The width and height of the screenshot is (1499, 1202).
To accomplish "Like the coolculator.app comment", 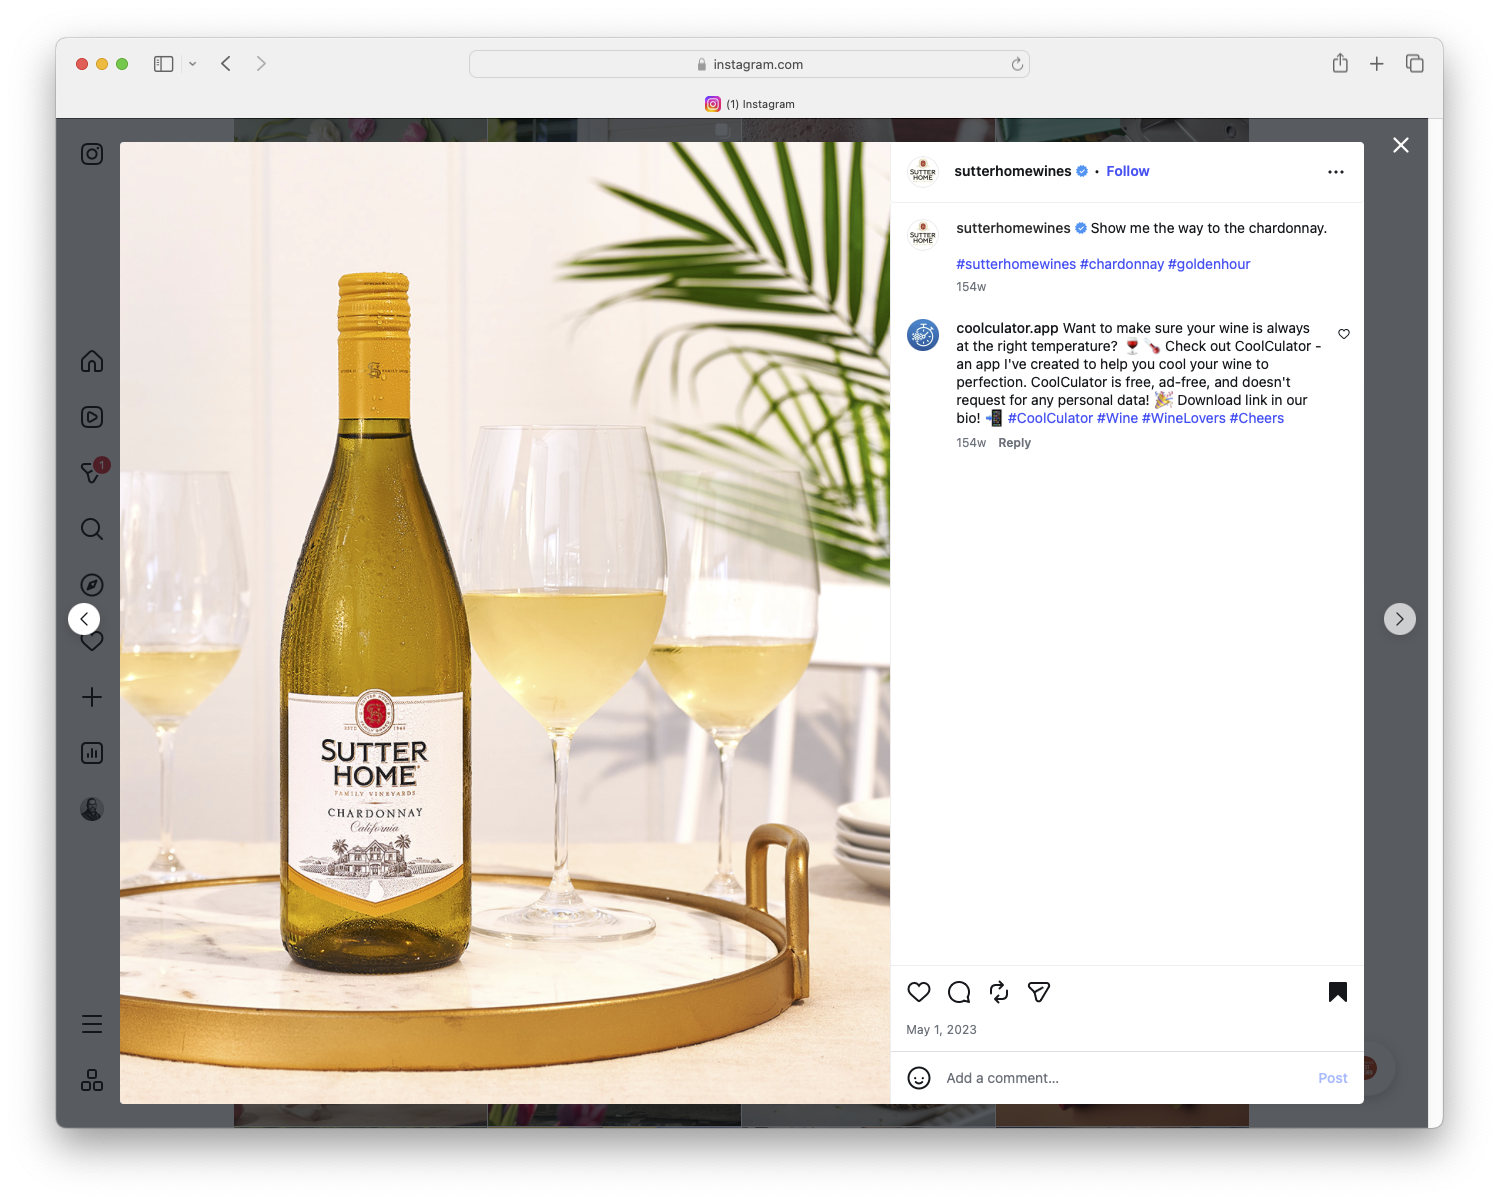I will coord(1344,334).
